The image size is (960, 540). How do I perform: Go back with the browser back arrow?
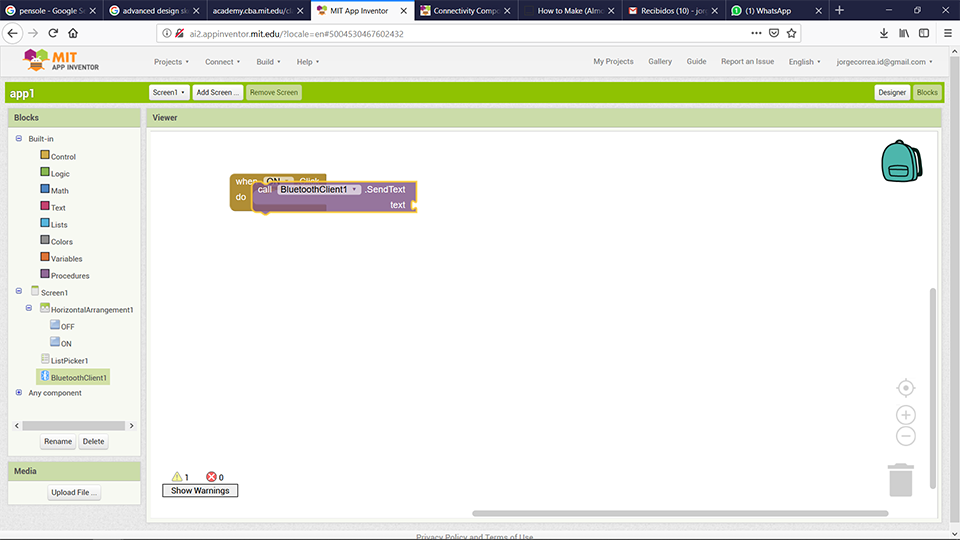coord(13,33)
